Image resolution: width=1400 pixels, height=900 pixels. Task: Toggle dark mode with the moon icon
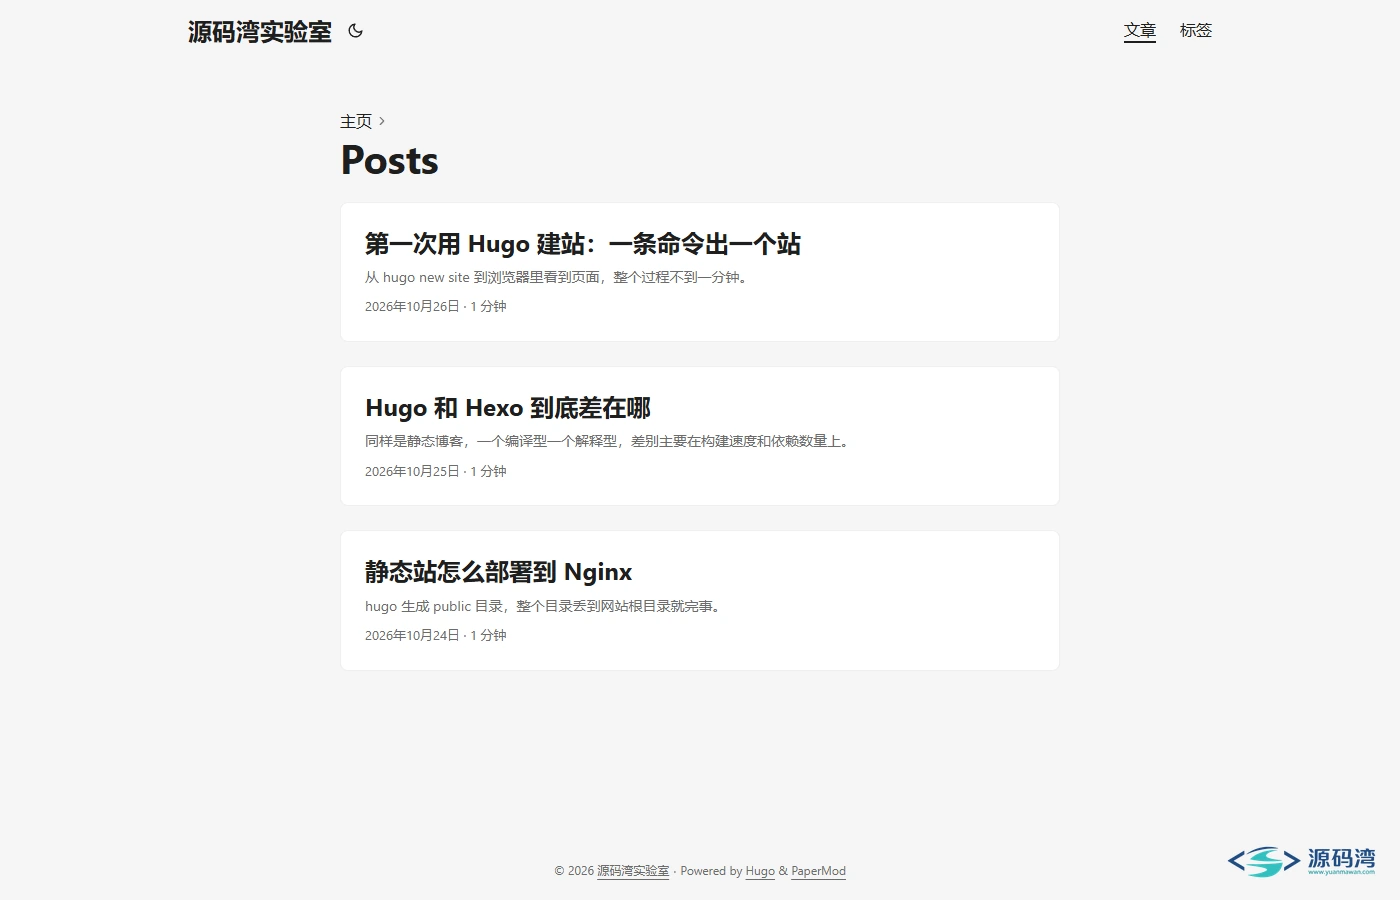pyautogui.click(x=355, y=31)
